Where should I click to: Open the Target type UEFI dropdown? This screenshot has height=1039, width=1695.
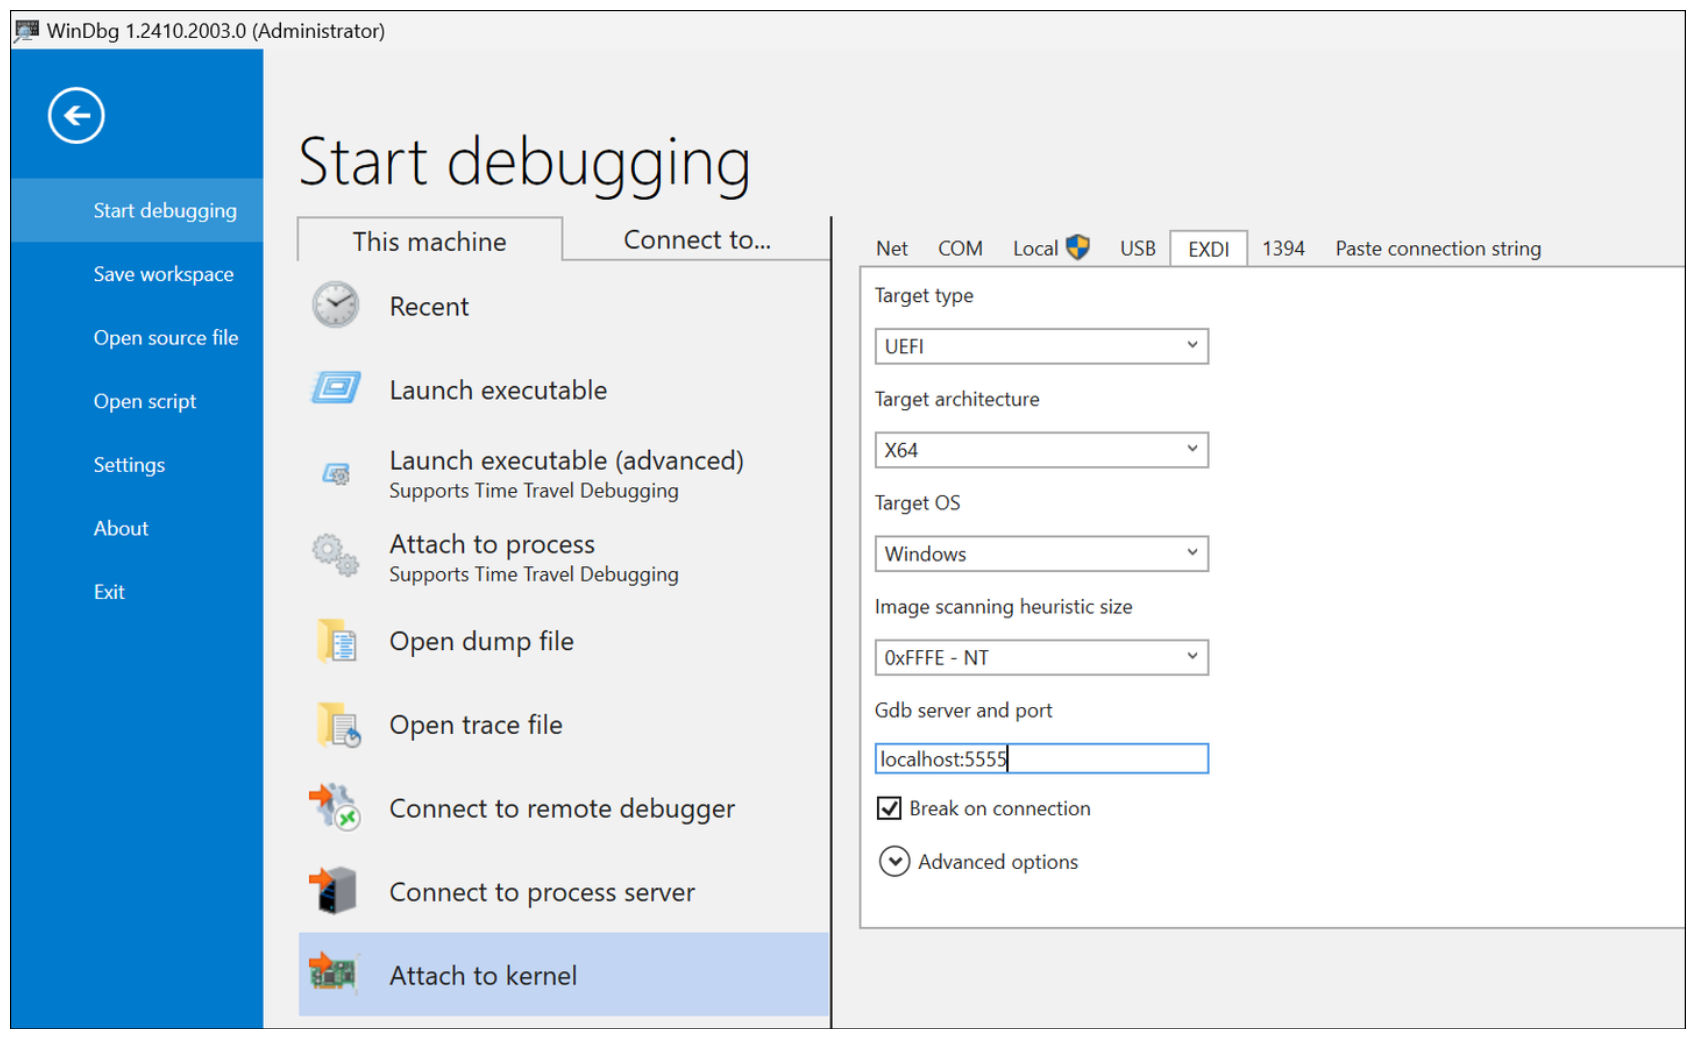pos(1041,346)
